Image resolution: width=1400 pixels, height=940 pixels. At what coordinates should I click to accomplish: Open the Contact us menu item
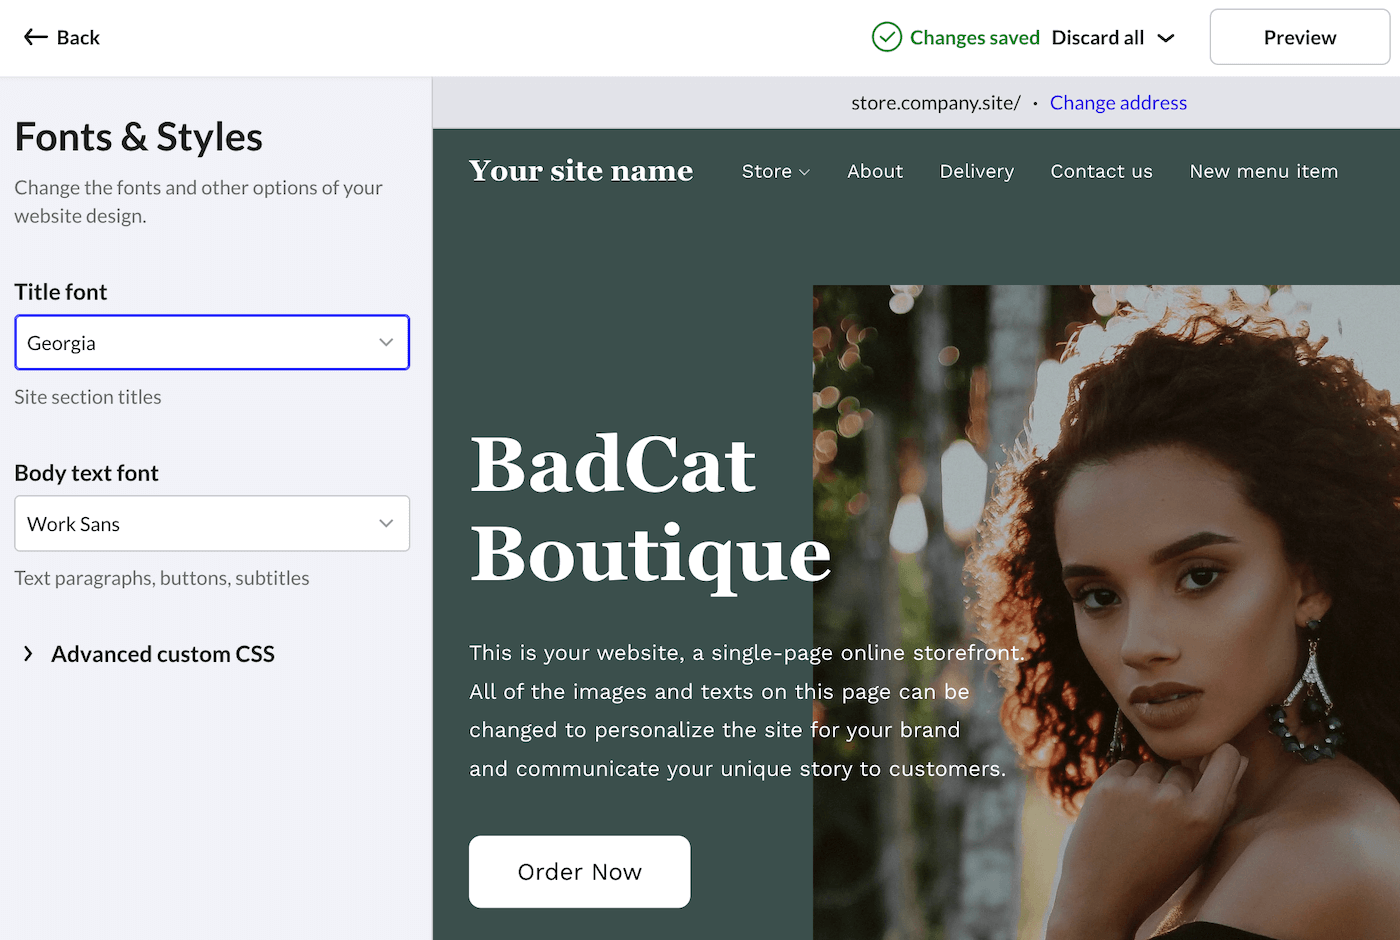(1102, 171)
